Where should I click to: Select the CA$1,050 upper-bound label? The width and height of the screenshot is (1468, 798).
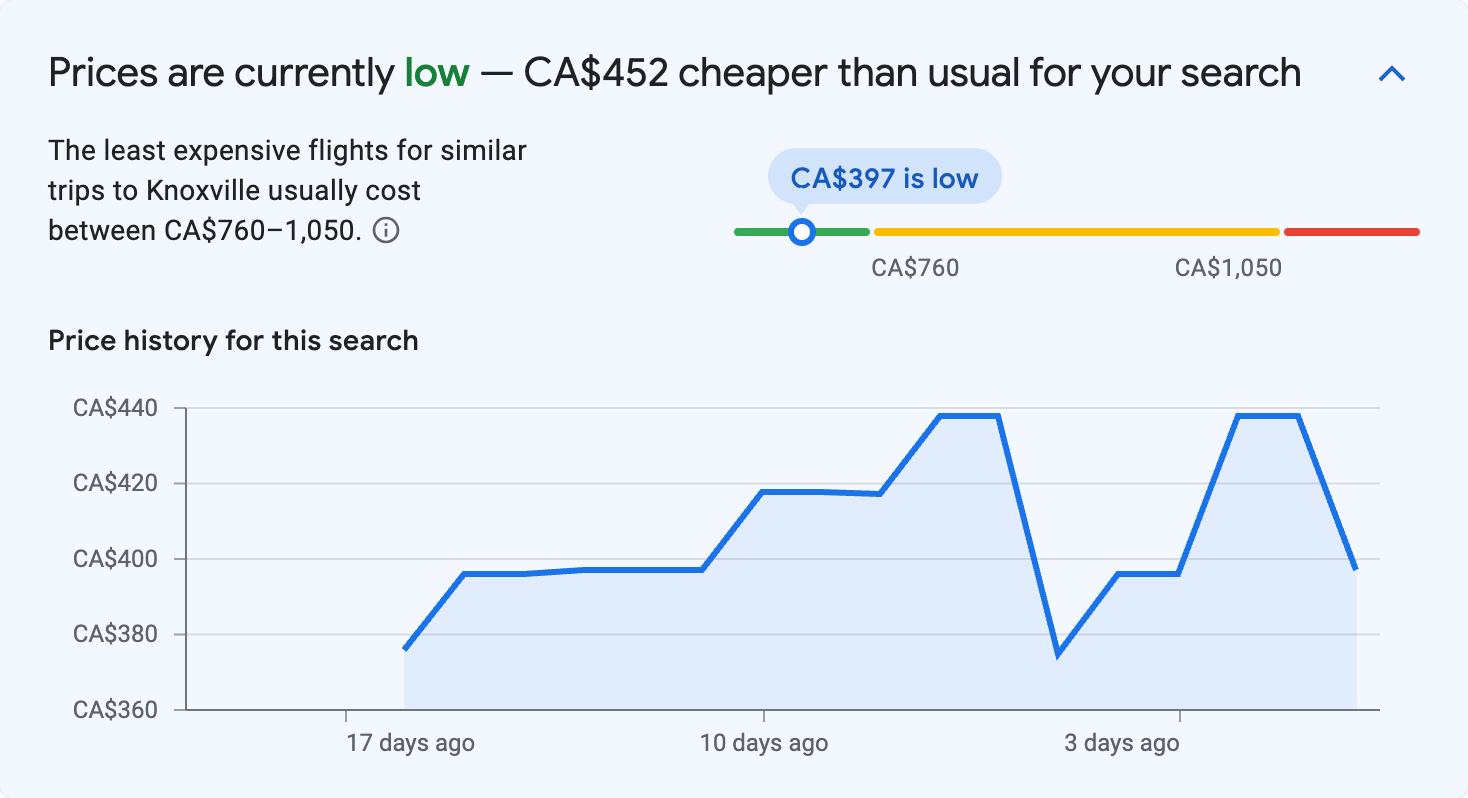[x=1228, y=267]
